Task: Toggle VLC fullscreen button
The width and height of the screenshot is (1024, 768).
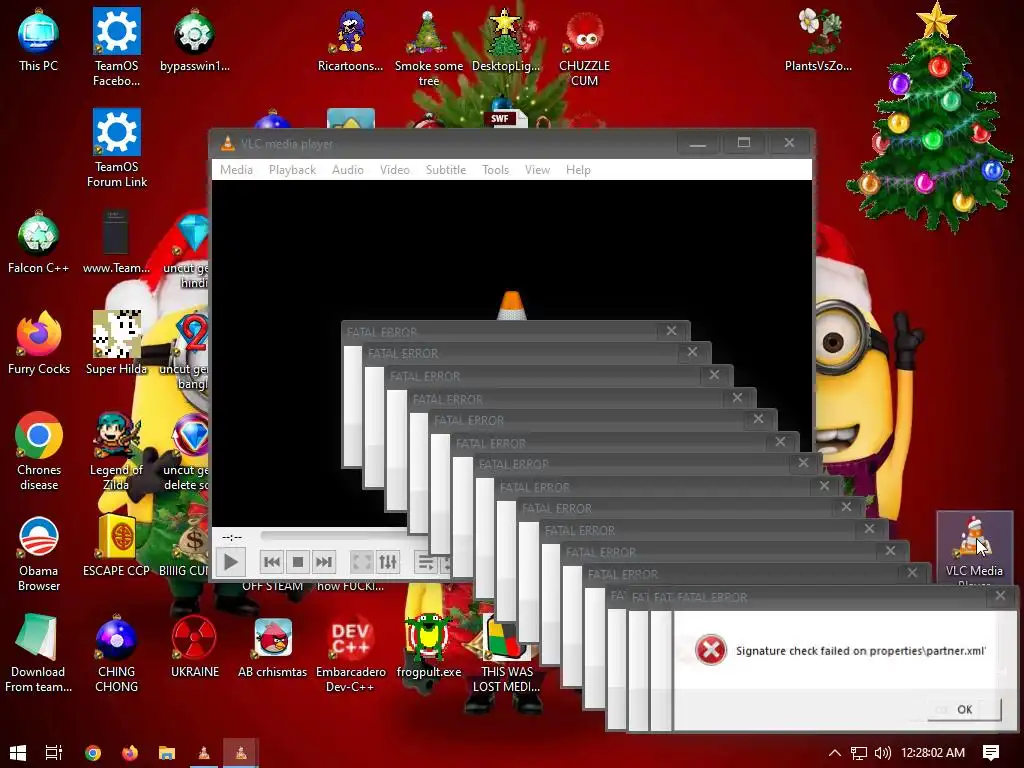Action: click(361, 562)
